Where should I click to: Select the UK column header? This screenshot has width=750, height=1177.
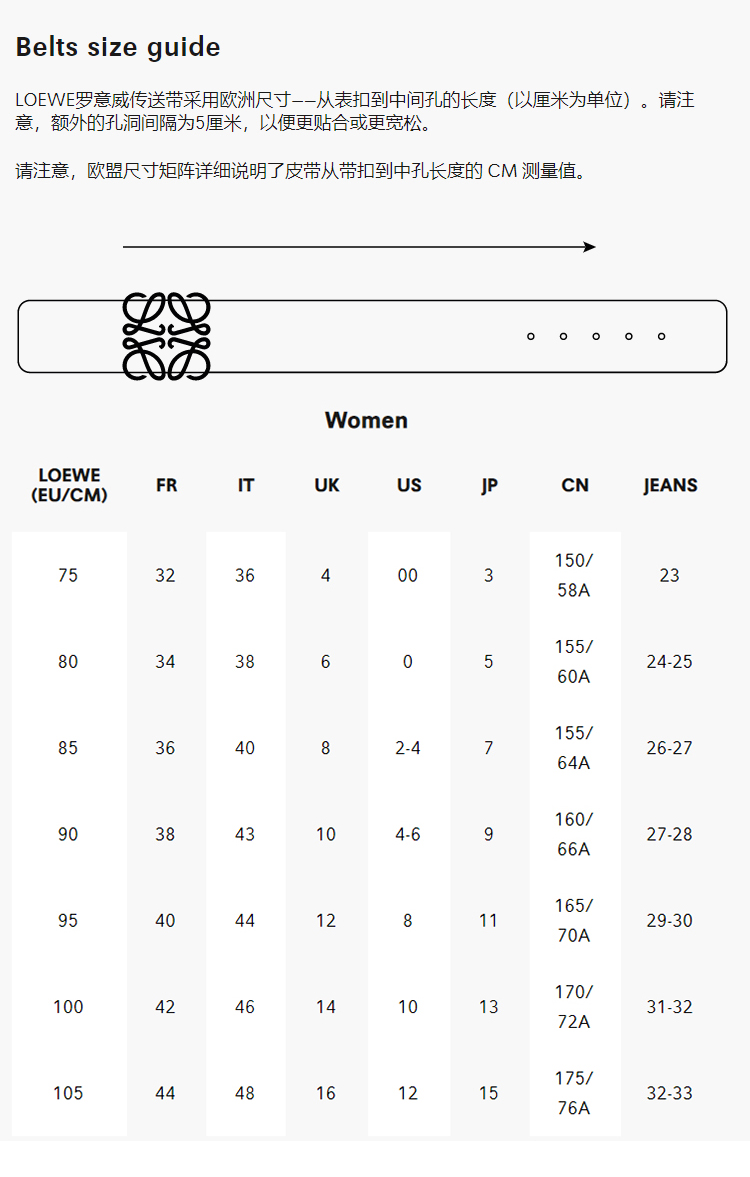tap(327, 485)
